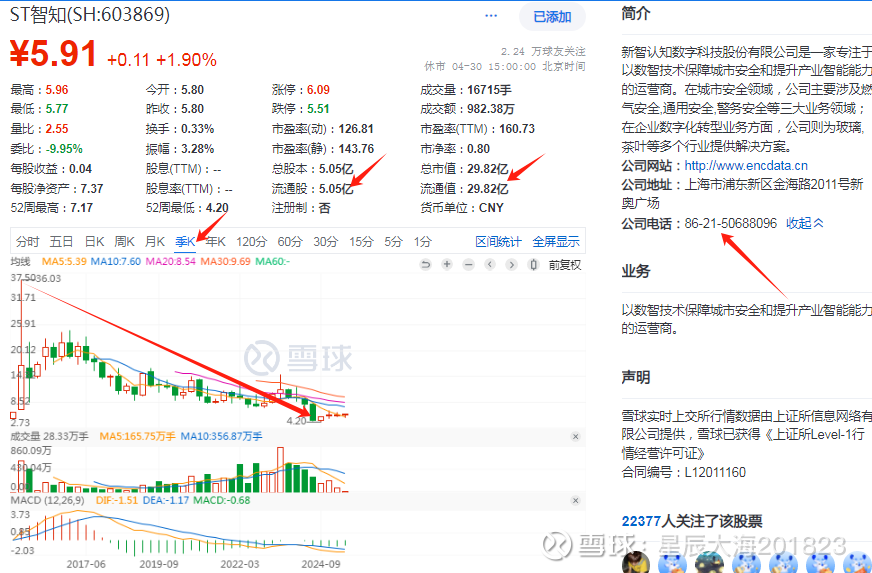Toggle candlestick chart style icon
The width and height of the screenshot is (872, 573).
pos(533,265)
